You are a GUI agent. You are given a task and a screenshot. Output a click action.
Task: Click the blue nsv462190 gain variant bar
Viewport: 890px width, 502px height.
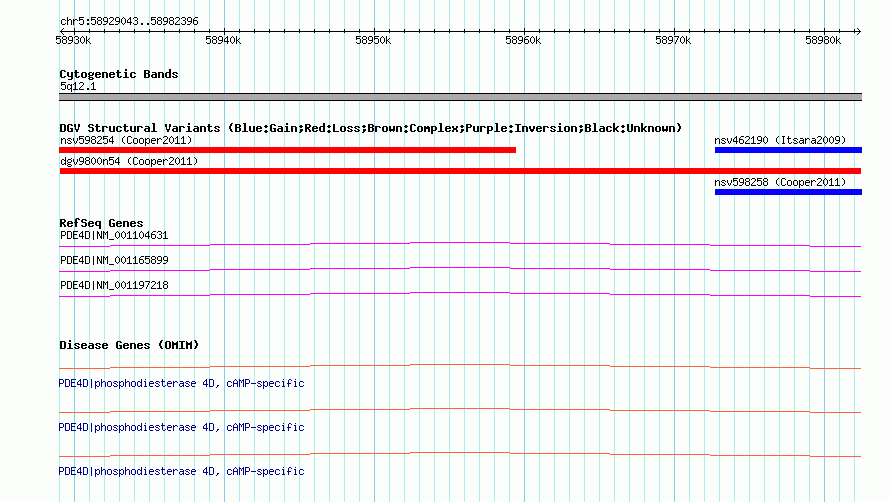[788, 150]
